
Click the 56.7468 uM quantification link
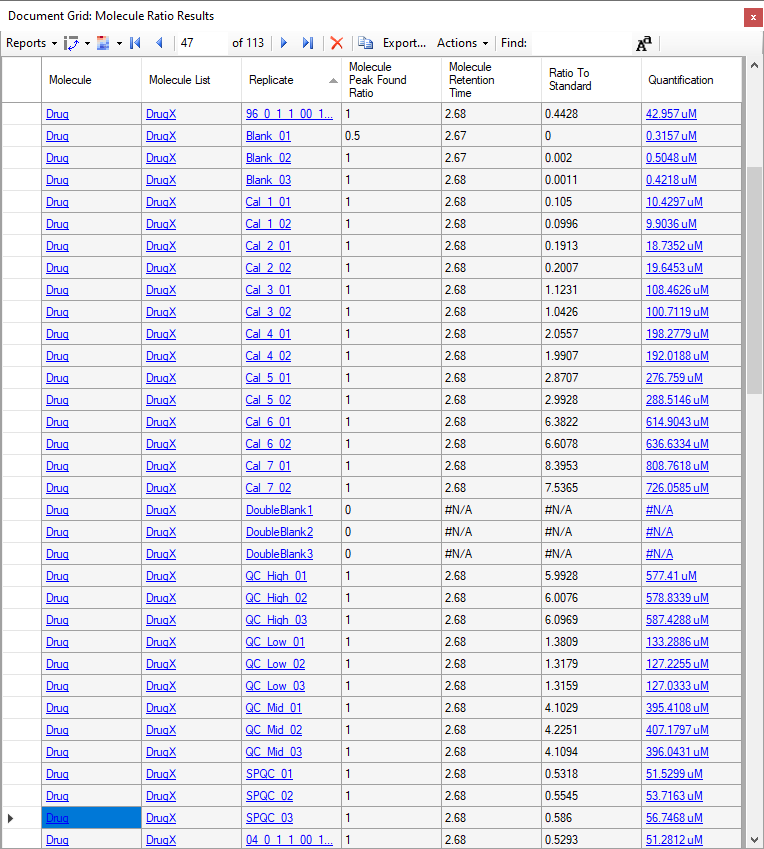click(674, 818)
